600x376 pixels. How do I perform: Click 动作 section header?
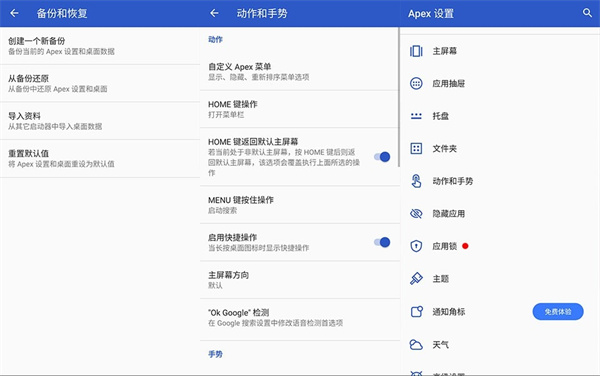(215, 39)
